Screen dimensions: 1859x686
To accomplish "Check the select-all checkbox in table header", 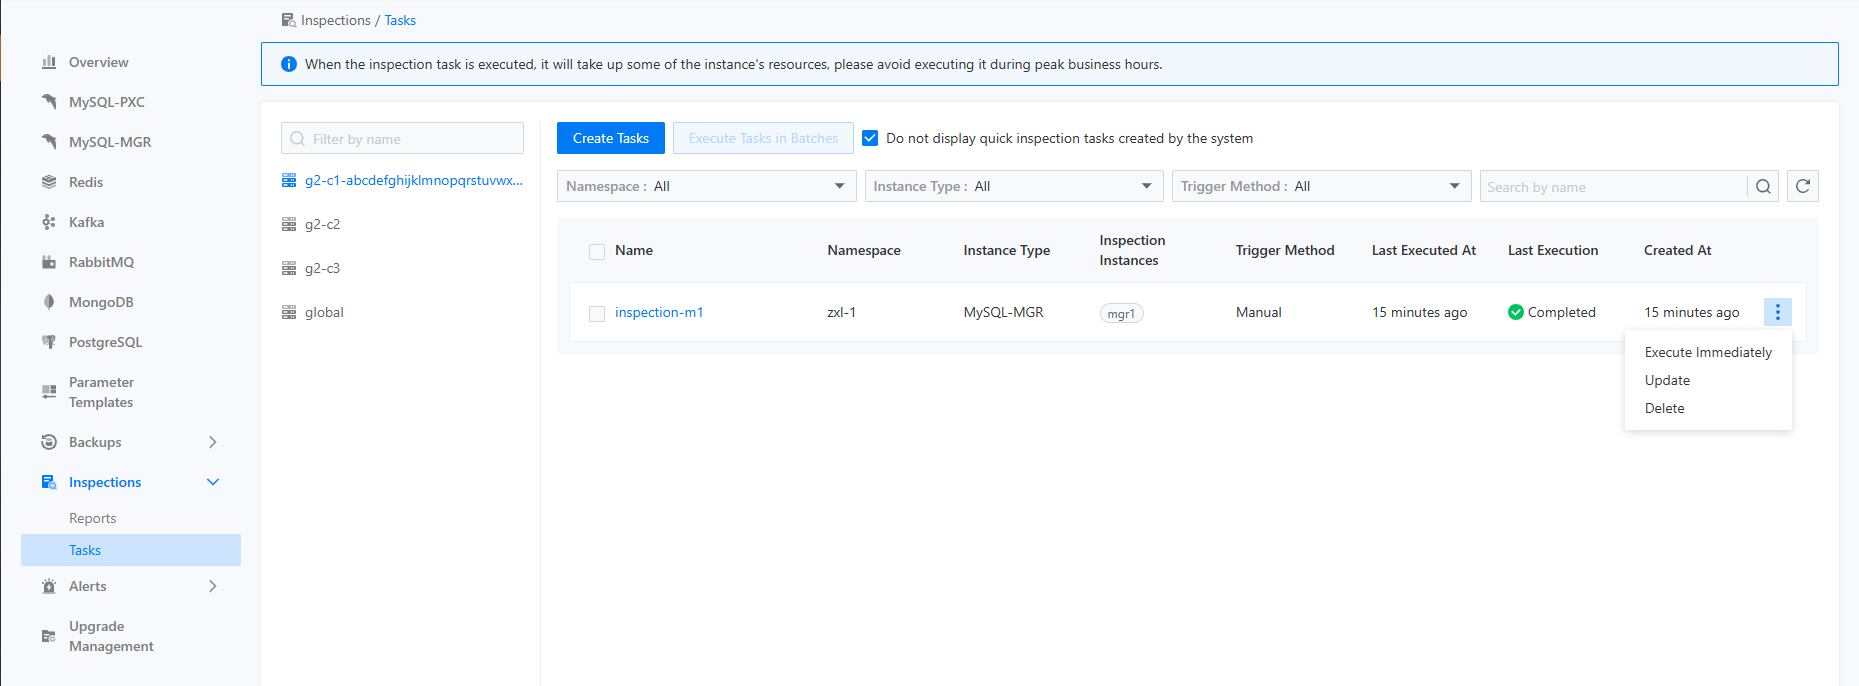I will pos(597,251).
